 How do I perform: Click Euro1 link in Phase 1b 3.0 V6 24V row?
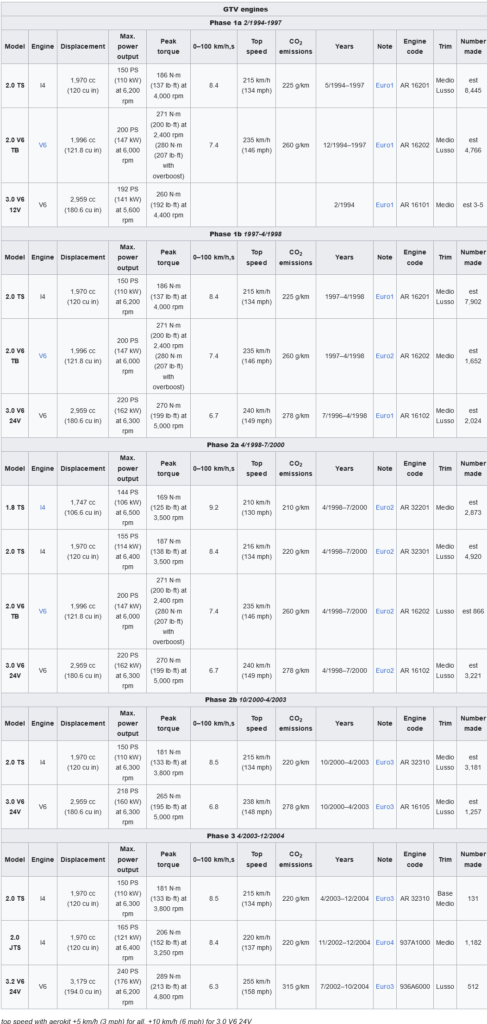(385, 415)
